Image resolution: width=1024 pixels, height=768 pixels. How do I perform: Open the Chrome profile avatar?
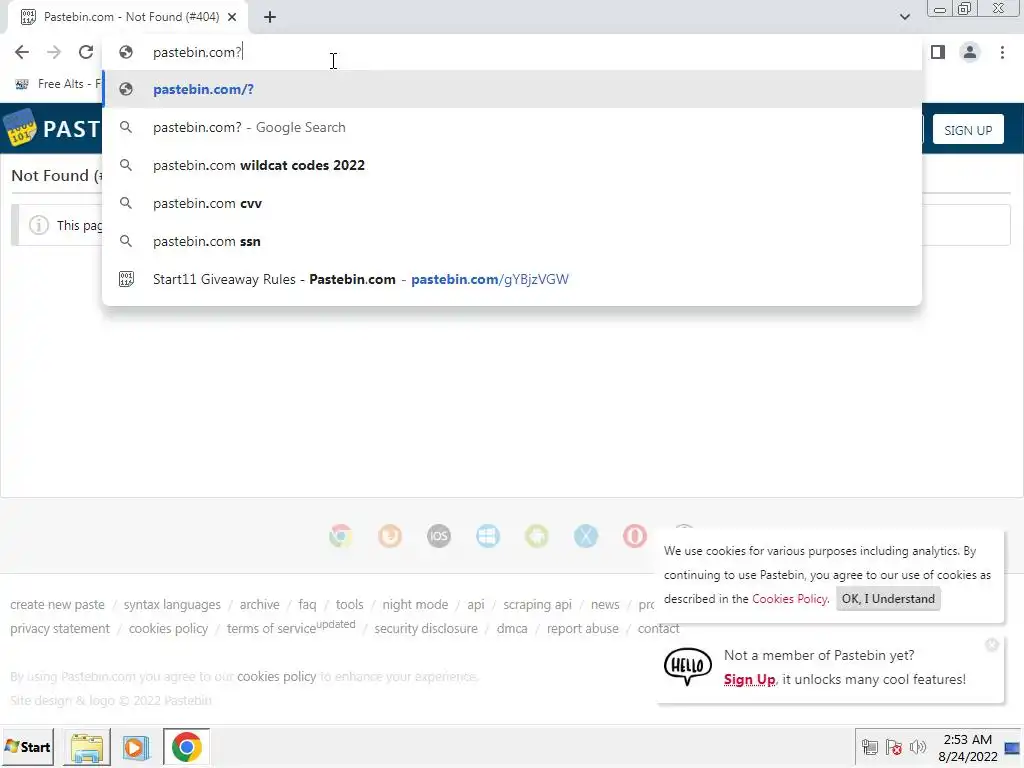point(970,52)
